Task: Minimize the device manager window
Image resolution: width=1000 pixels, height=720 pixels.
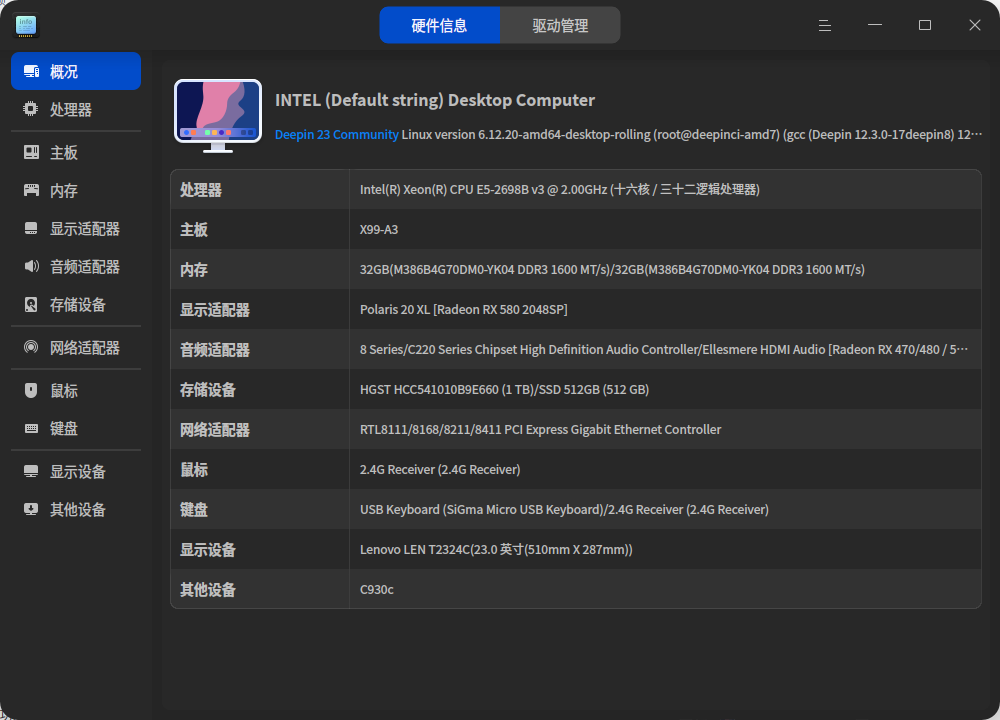Action: [875, 26]
